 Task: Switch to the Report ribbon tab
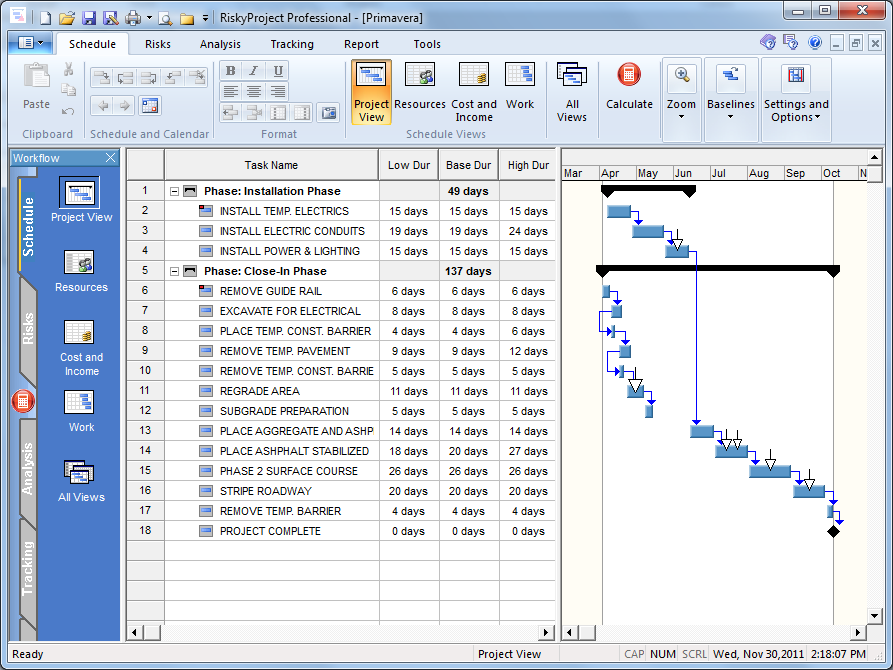pyautogui.click(x=361, y=44)
